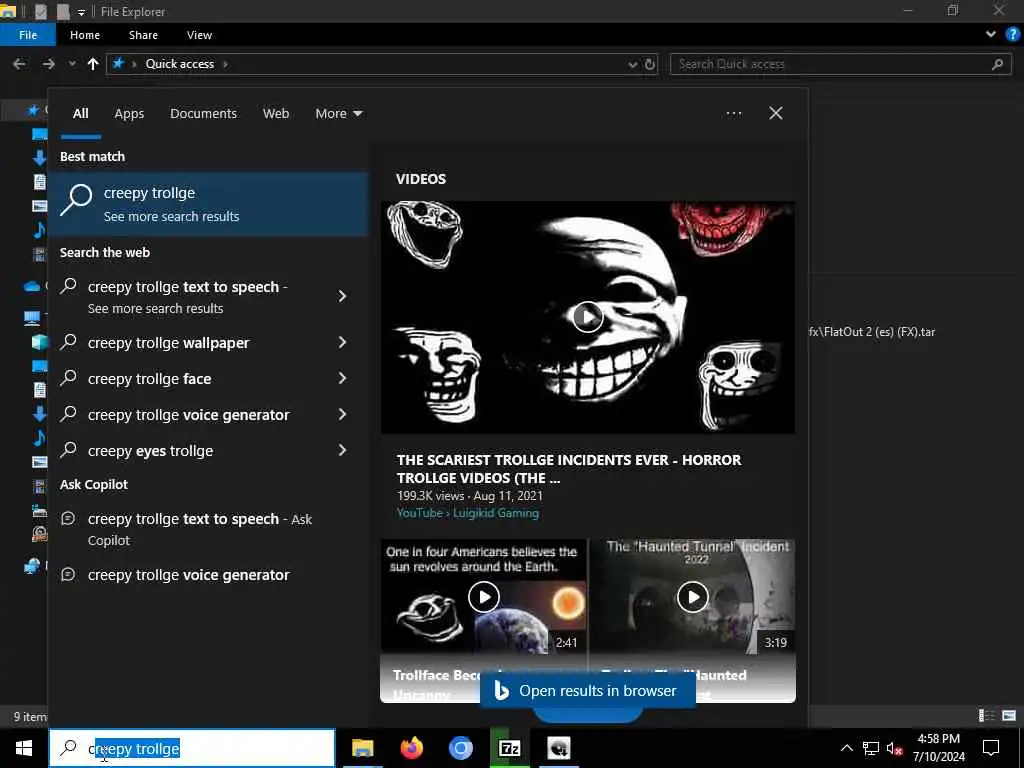This screenshot has height=768, width=1024.
Task: Open the search panel three-dot options
Action: click(x=734, y=114)
